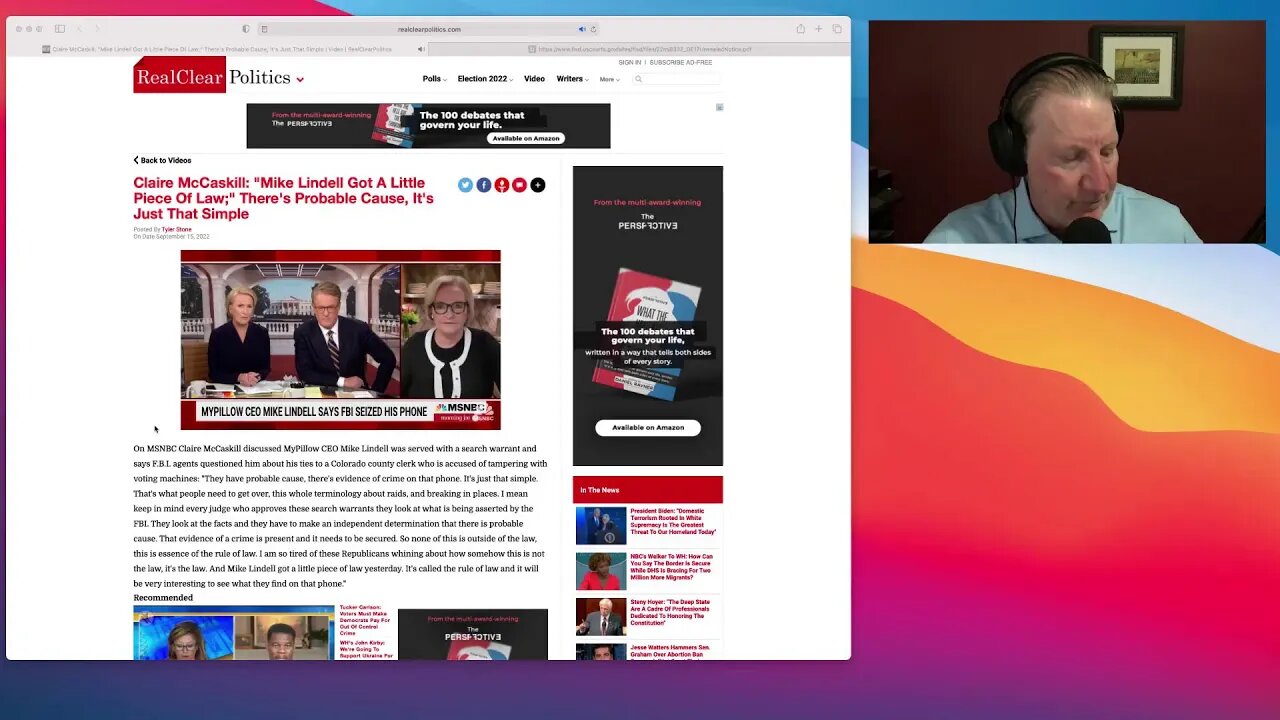Click Available on Amazon in sidebar ad

pos(648,427)
